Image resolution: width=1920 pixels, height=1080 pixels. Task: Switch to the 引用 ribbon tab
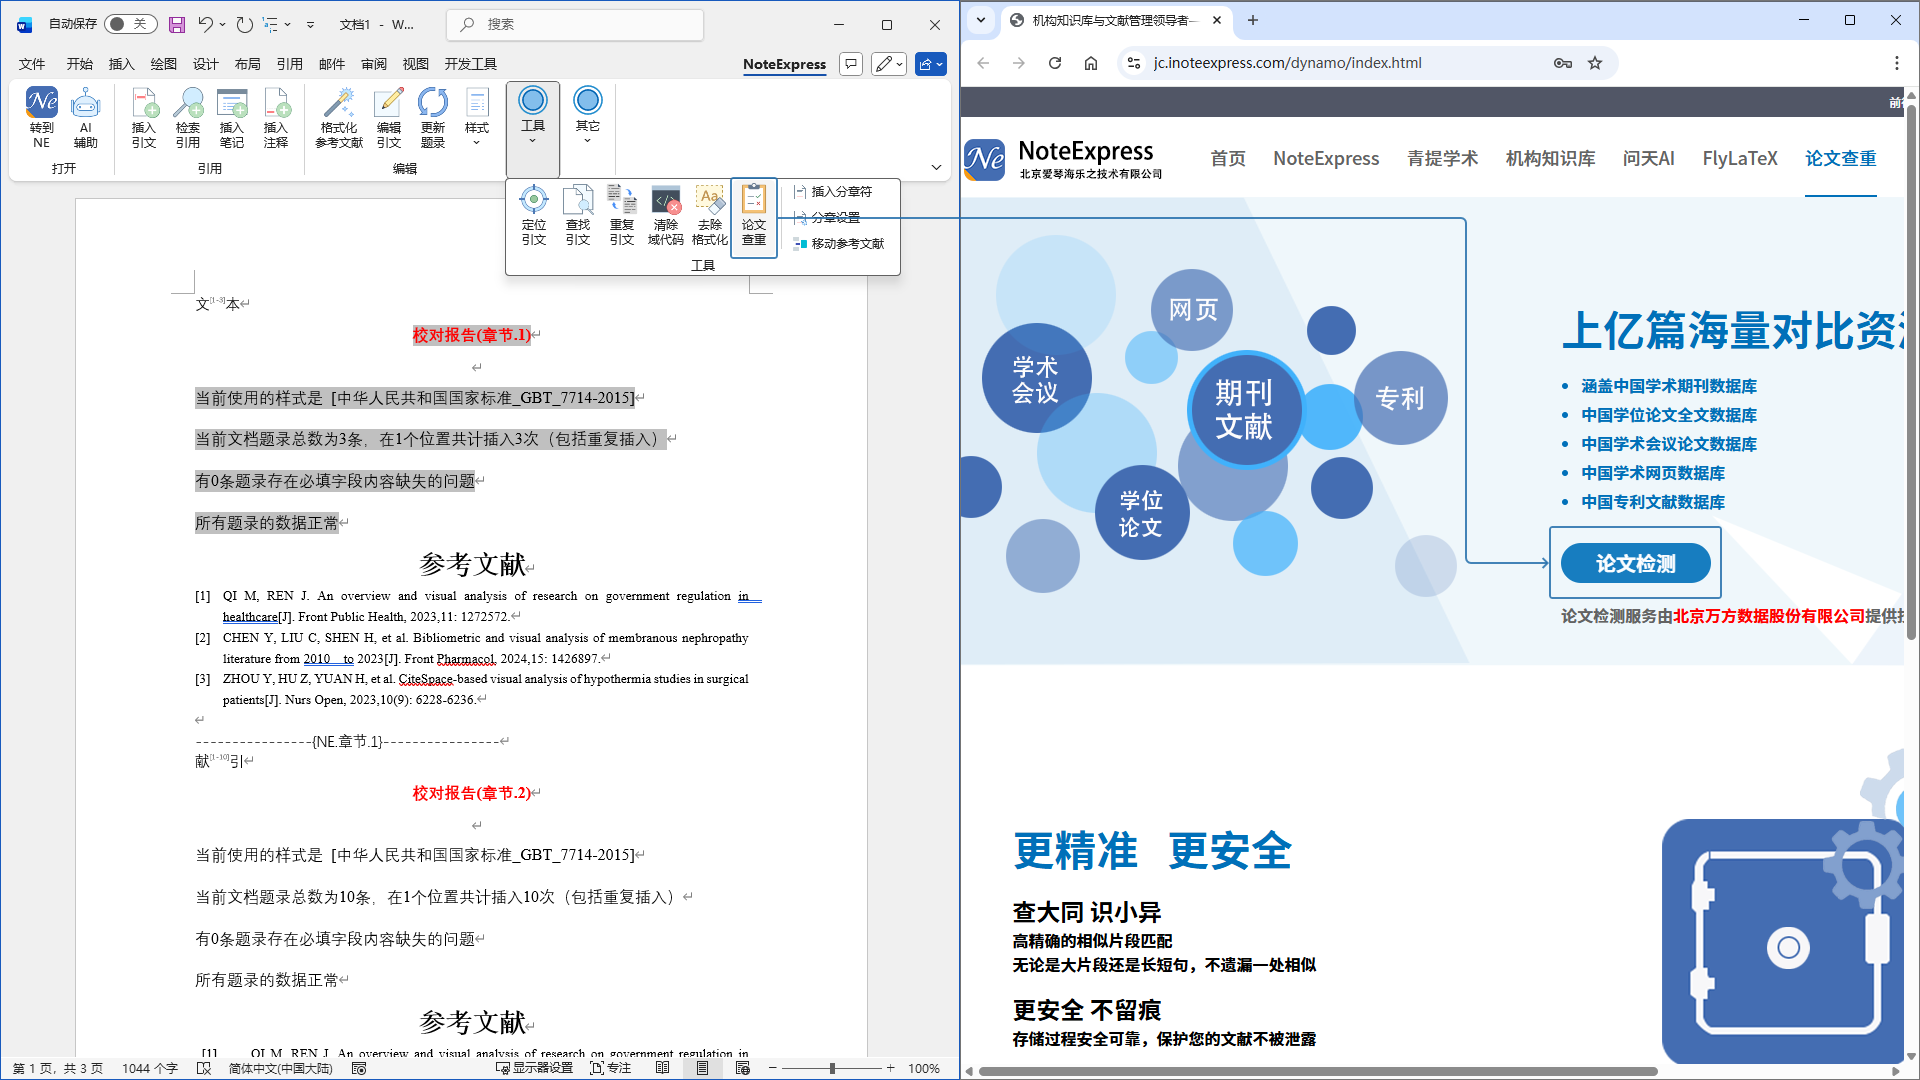[x=290, y=64]
